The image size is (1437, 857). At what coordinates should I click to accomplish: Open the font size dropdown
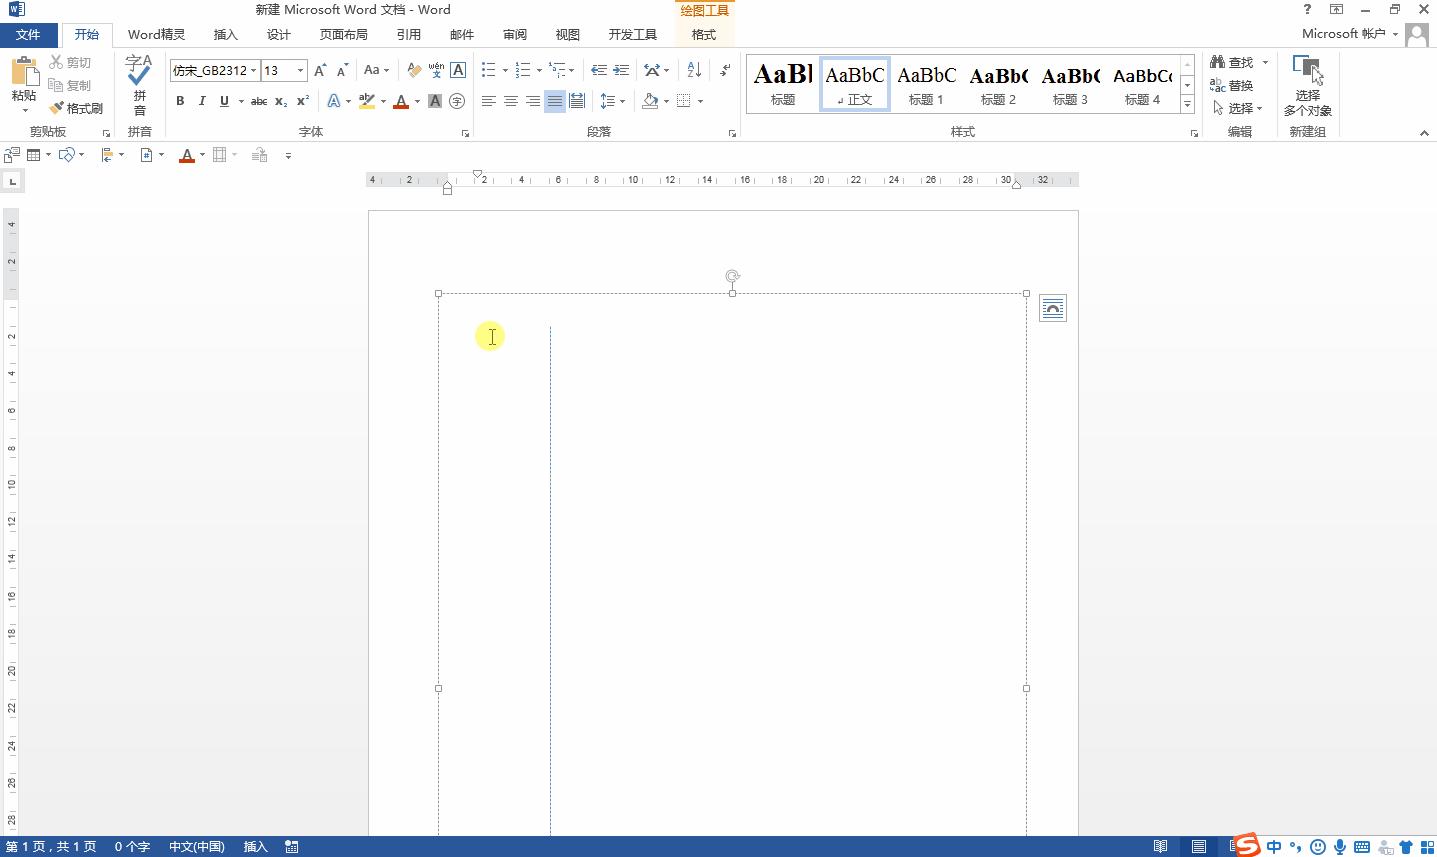click(x=298, y=70)
